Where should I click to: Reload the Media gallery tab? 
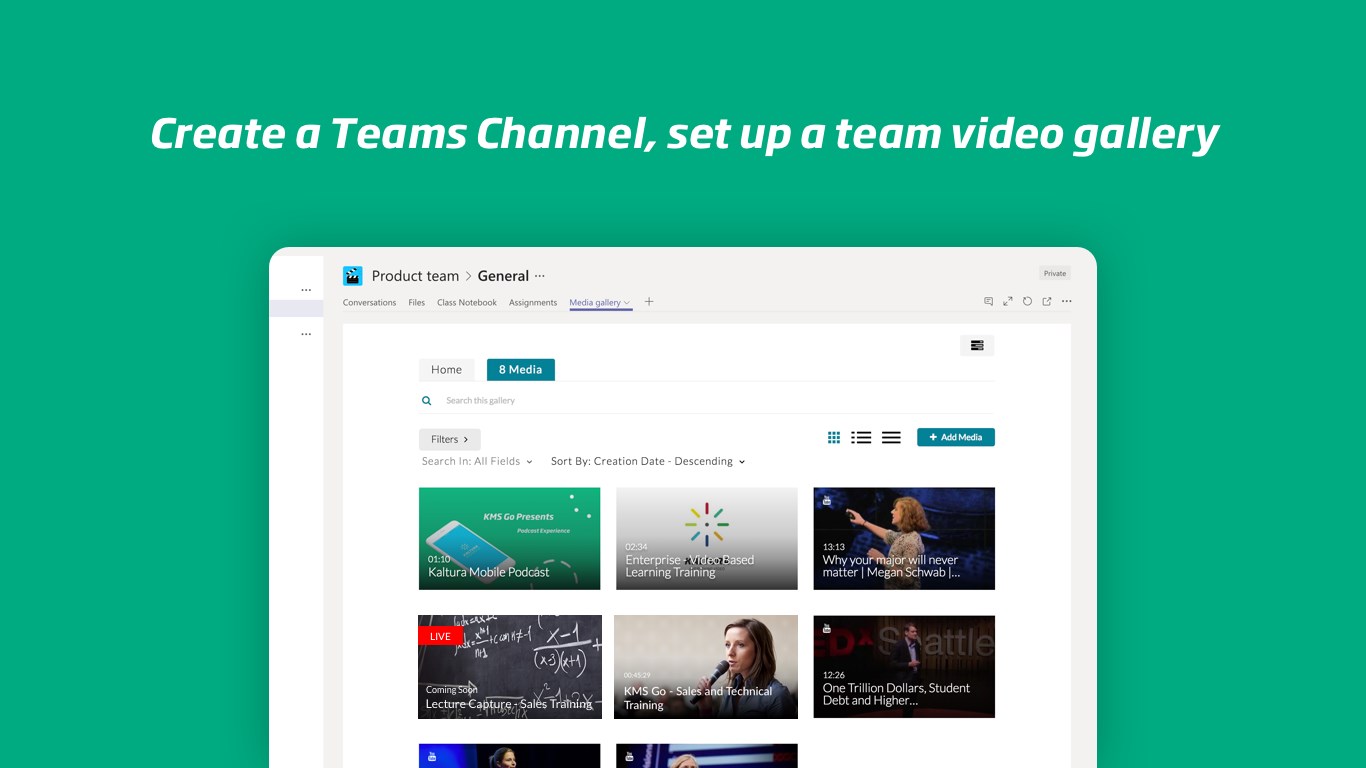1027,302
